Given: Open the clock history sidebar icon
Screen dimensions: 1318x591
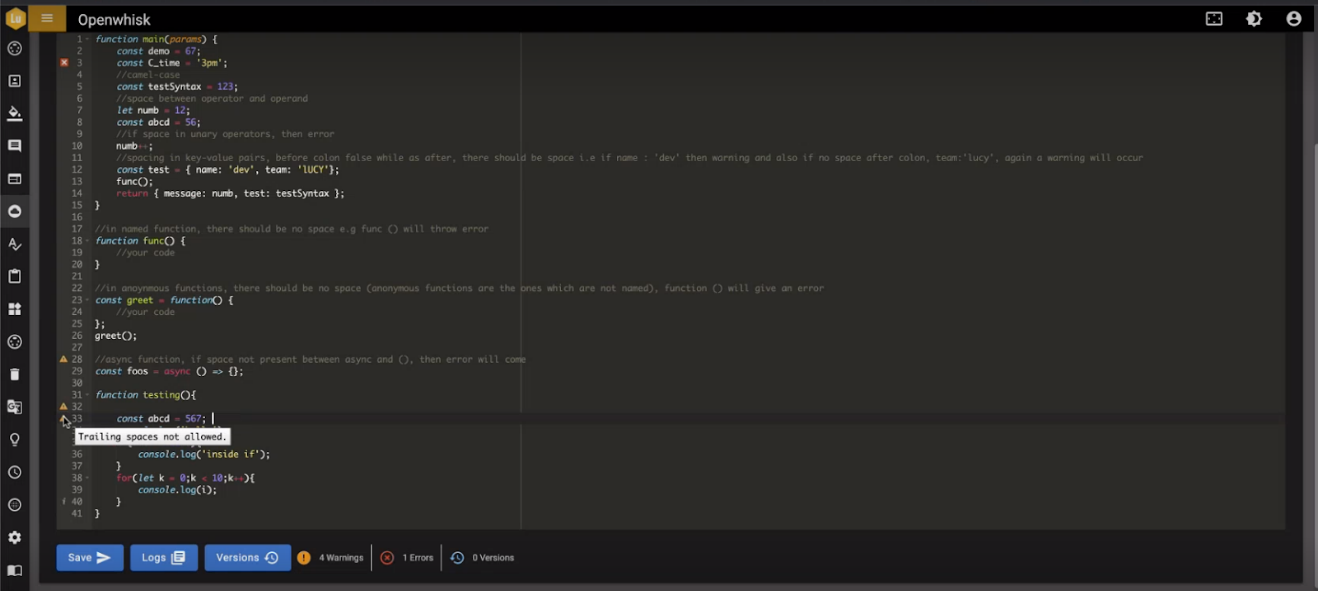Looking at the screenshot, I should click(15, 472).
